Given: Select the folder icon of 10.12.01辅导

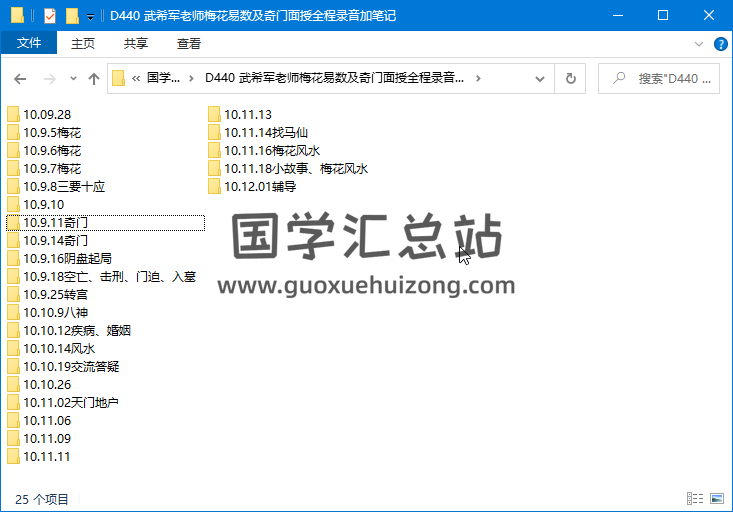Looking at the screenshot, I should 214,187.
